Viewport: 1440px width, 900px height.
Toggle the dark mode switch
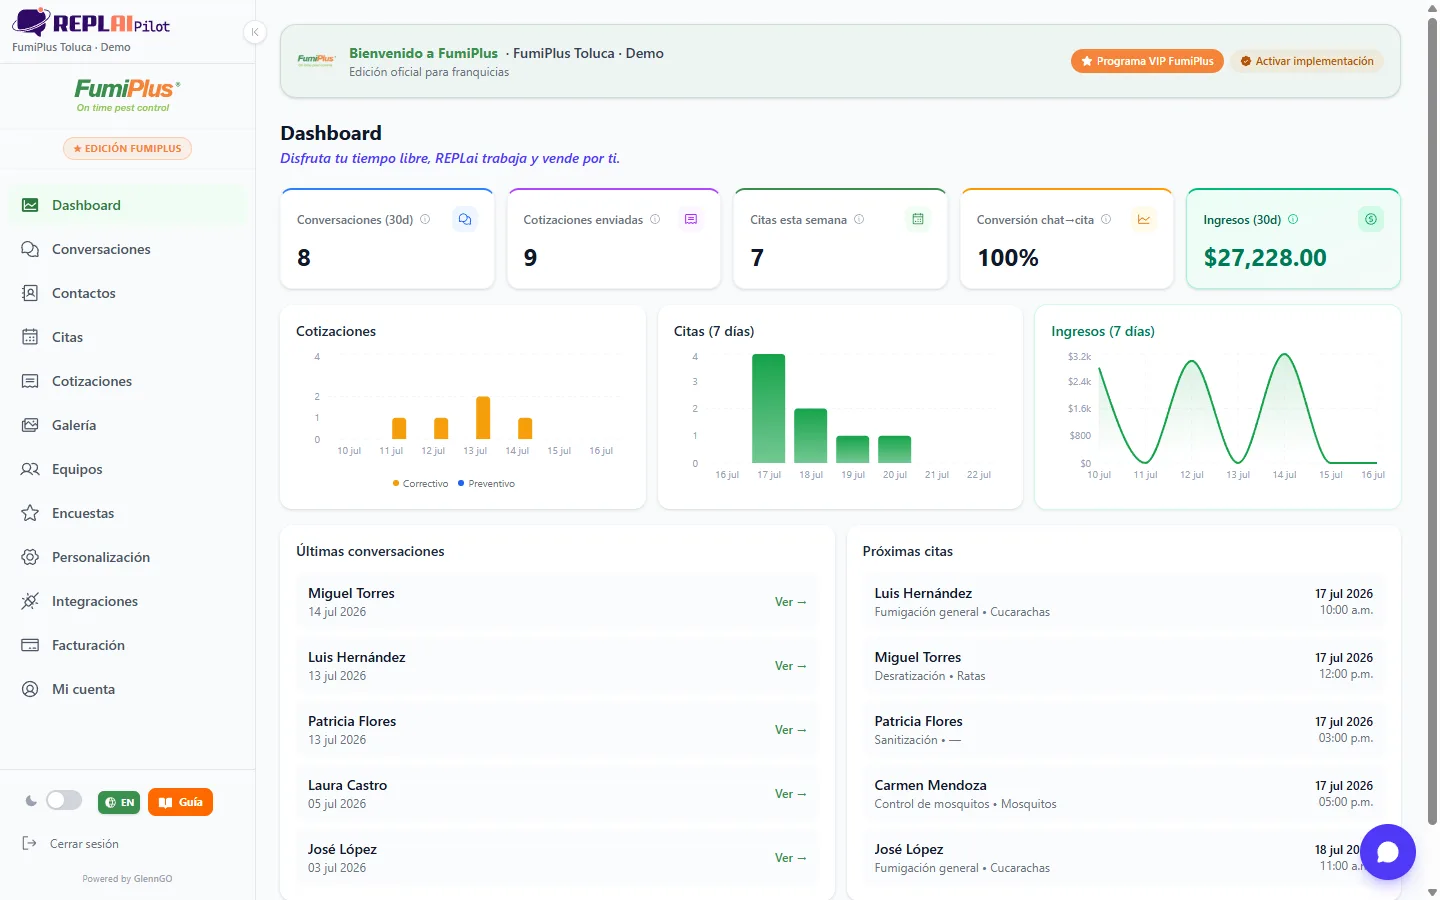pos(64,800)
